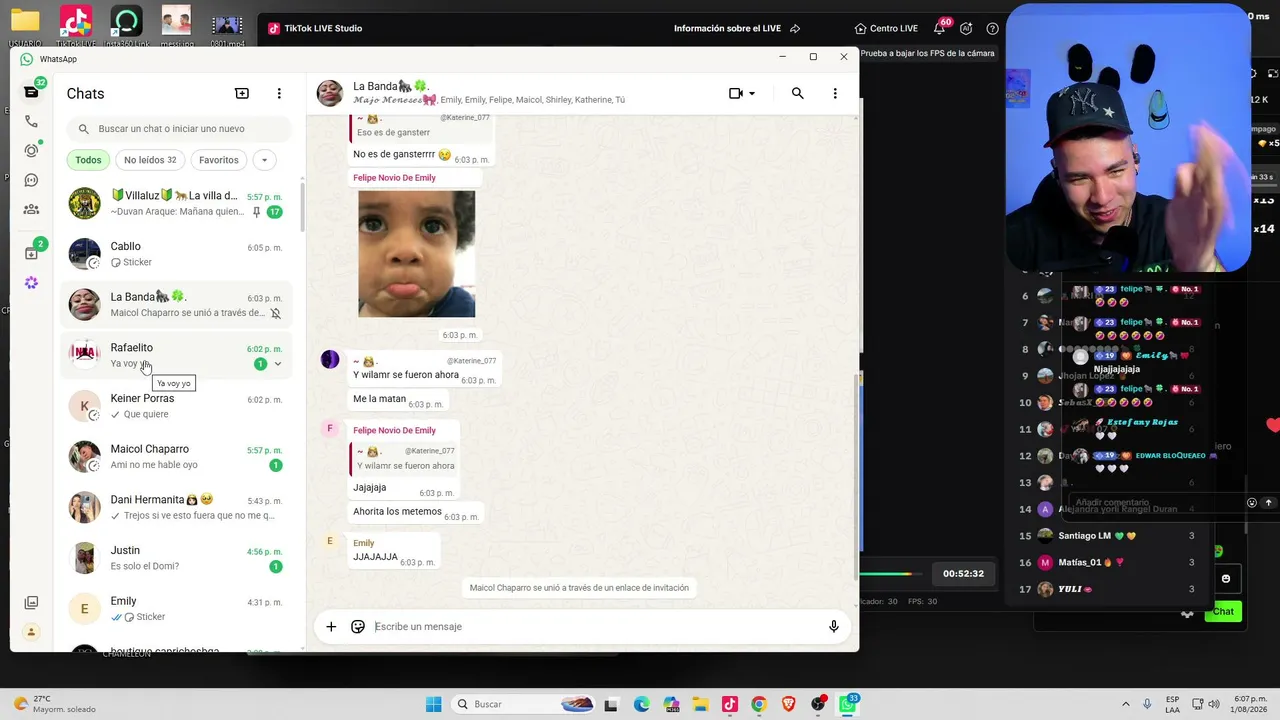Open the purple Meta AI flower icon
This screenshot has width=1280, height=720.
click(x=32, y=283)
